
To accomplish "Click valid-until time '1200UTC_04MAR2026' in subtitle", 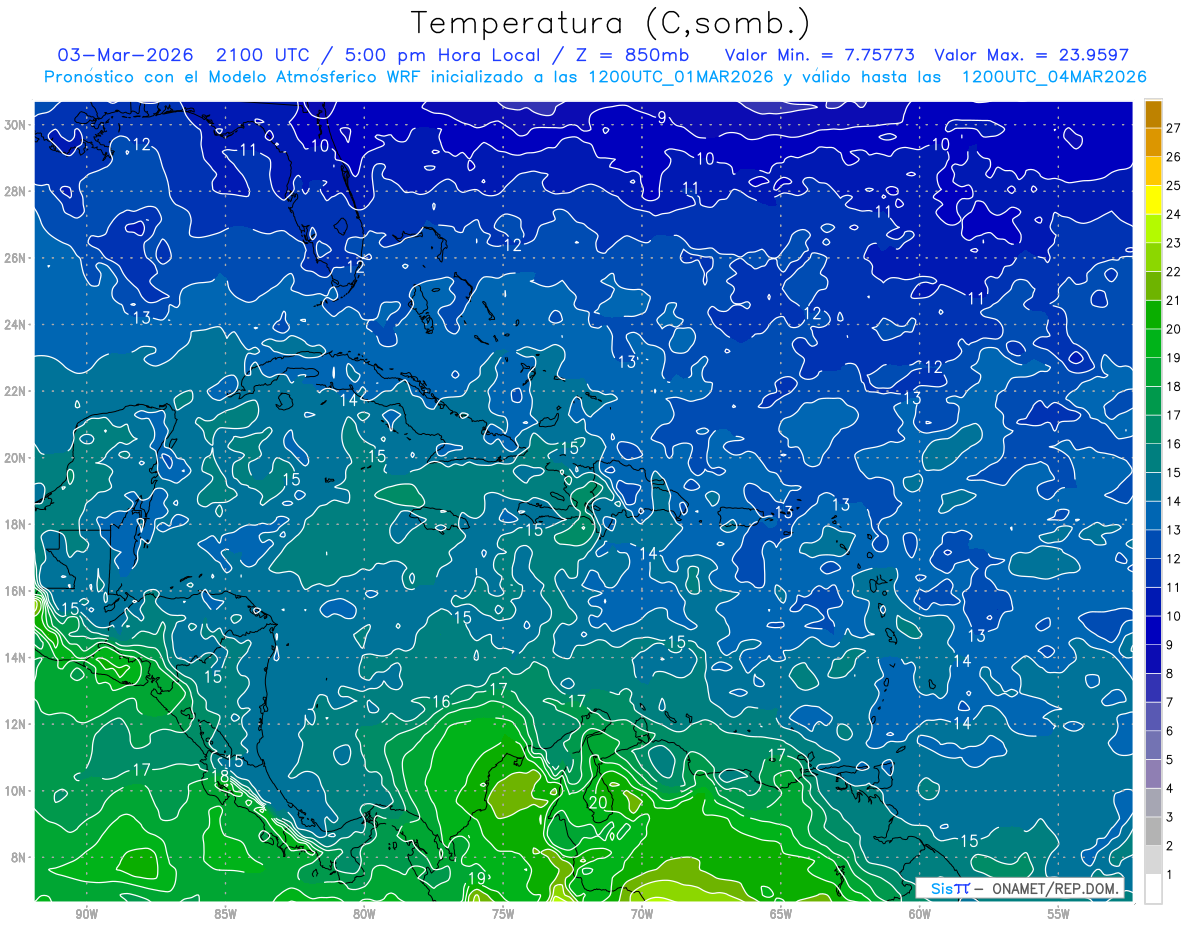I will coord(1053,77).
